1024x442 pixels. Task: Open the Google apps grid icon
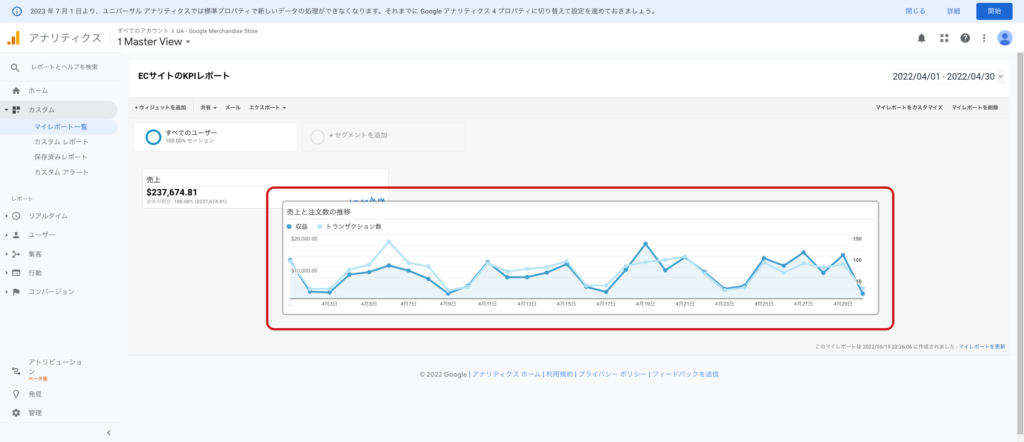click(943, 38)
